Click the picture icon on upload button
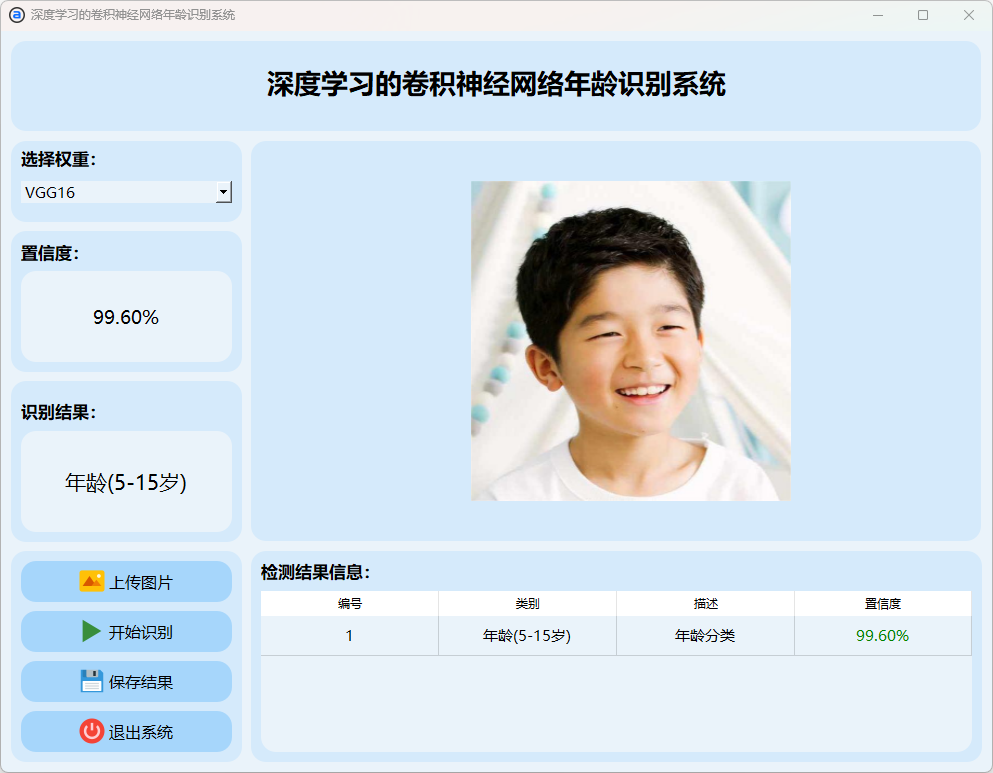The height and width of the screenshot is (773, 993). pyautogui.click(x=91, y=582)
